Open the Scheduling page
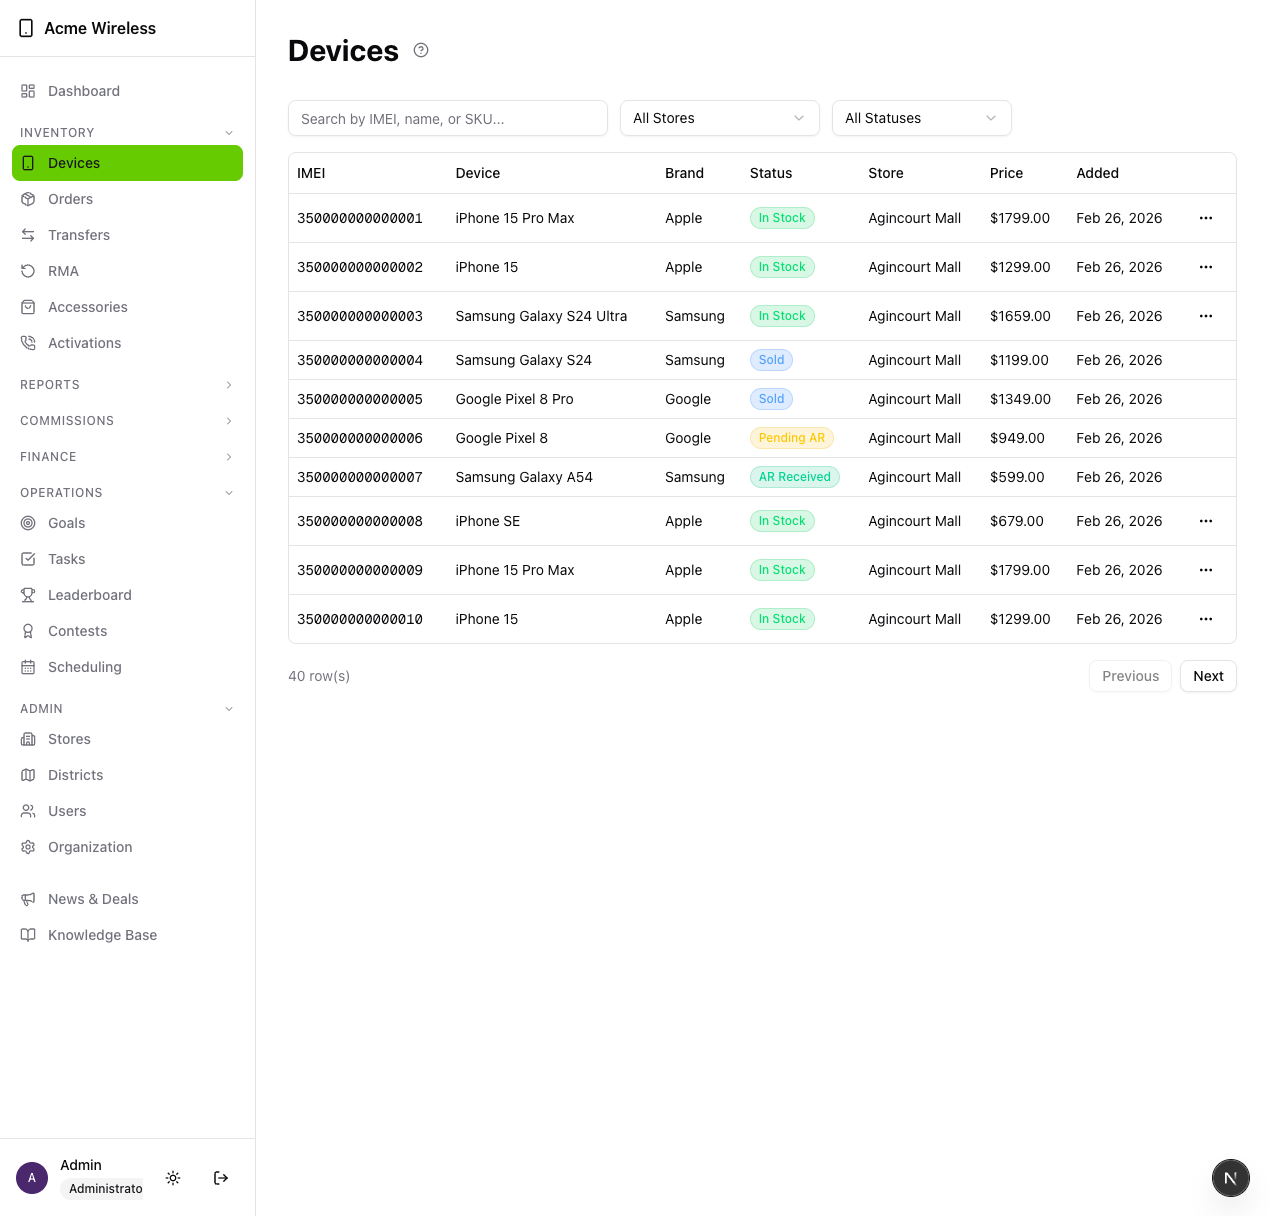This screenshot has width=1269, height=1216. coord(84,667)
